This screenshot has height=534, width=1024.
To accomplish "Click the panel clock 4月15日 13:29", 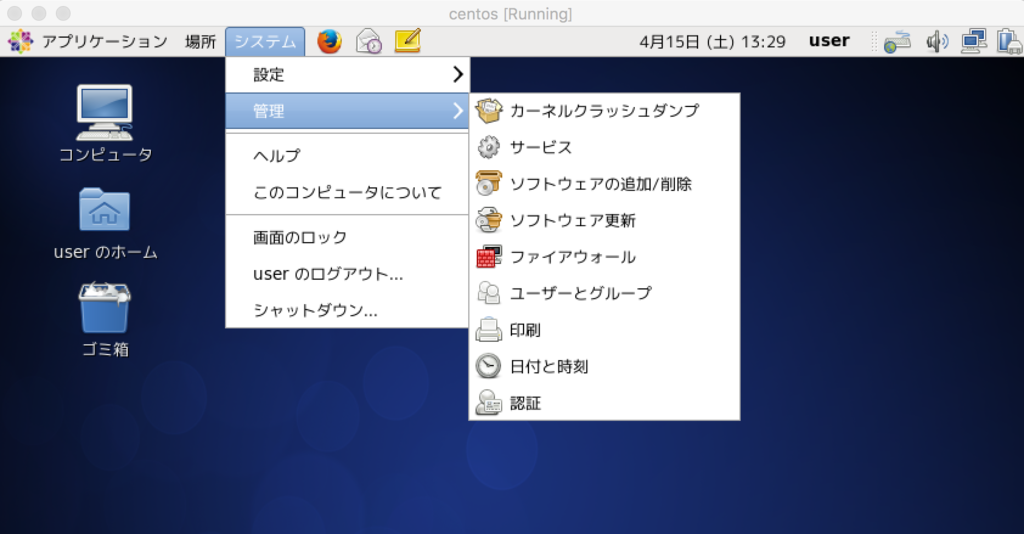I will coord(712,42).
